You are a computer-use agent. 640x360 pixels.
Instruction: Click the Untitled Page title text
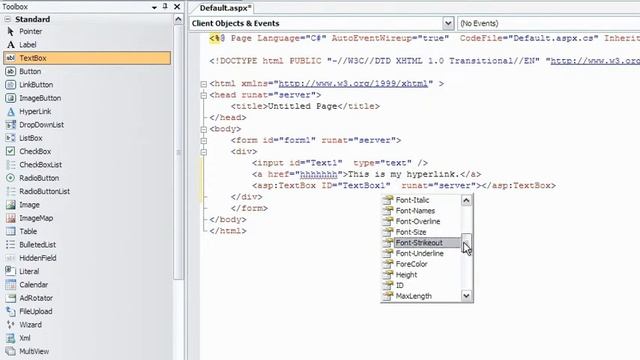(x=302, y=107)
